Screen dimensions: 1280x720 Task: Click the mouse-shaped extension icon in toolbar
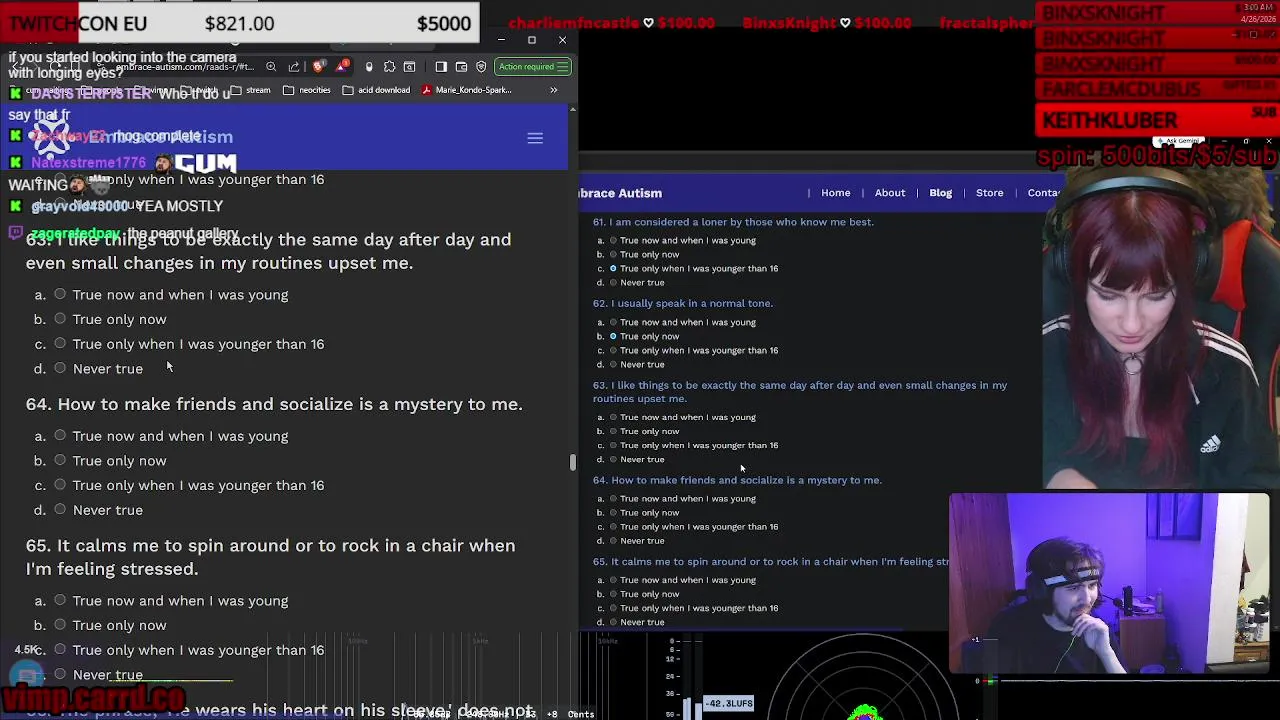click(369, 67)
